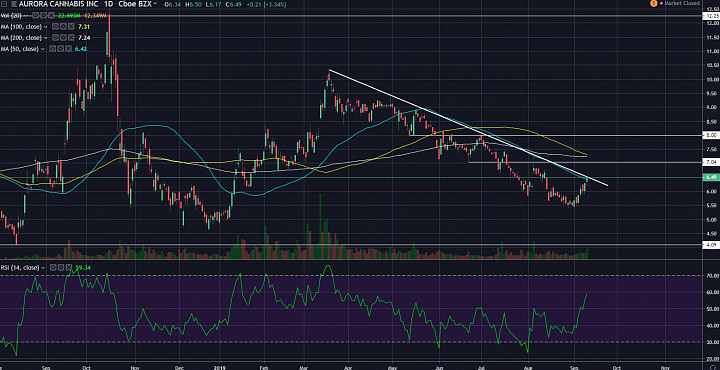Click the orange warning icon near Market Closed
720x370 pixels.
click(653, 3)
